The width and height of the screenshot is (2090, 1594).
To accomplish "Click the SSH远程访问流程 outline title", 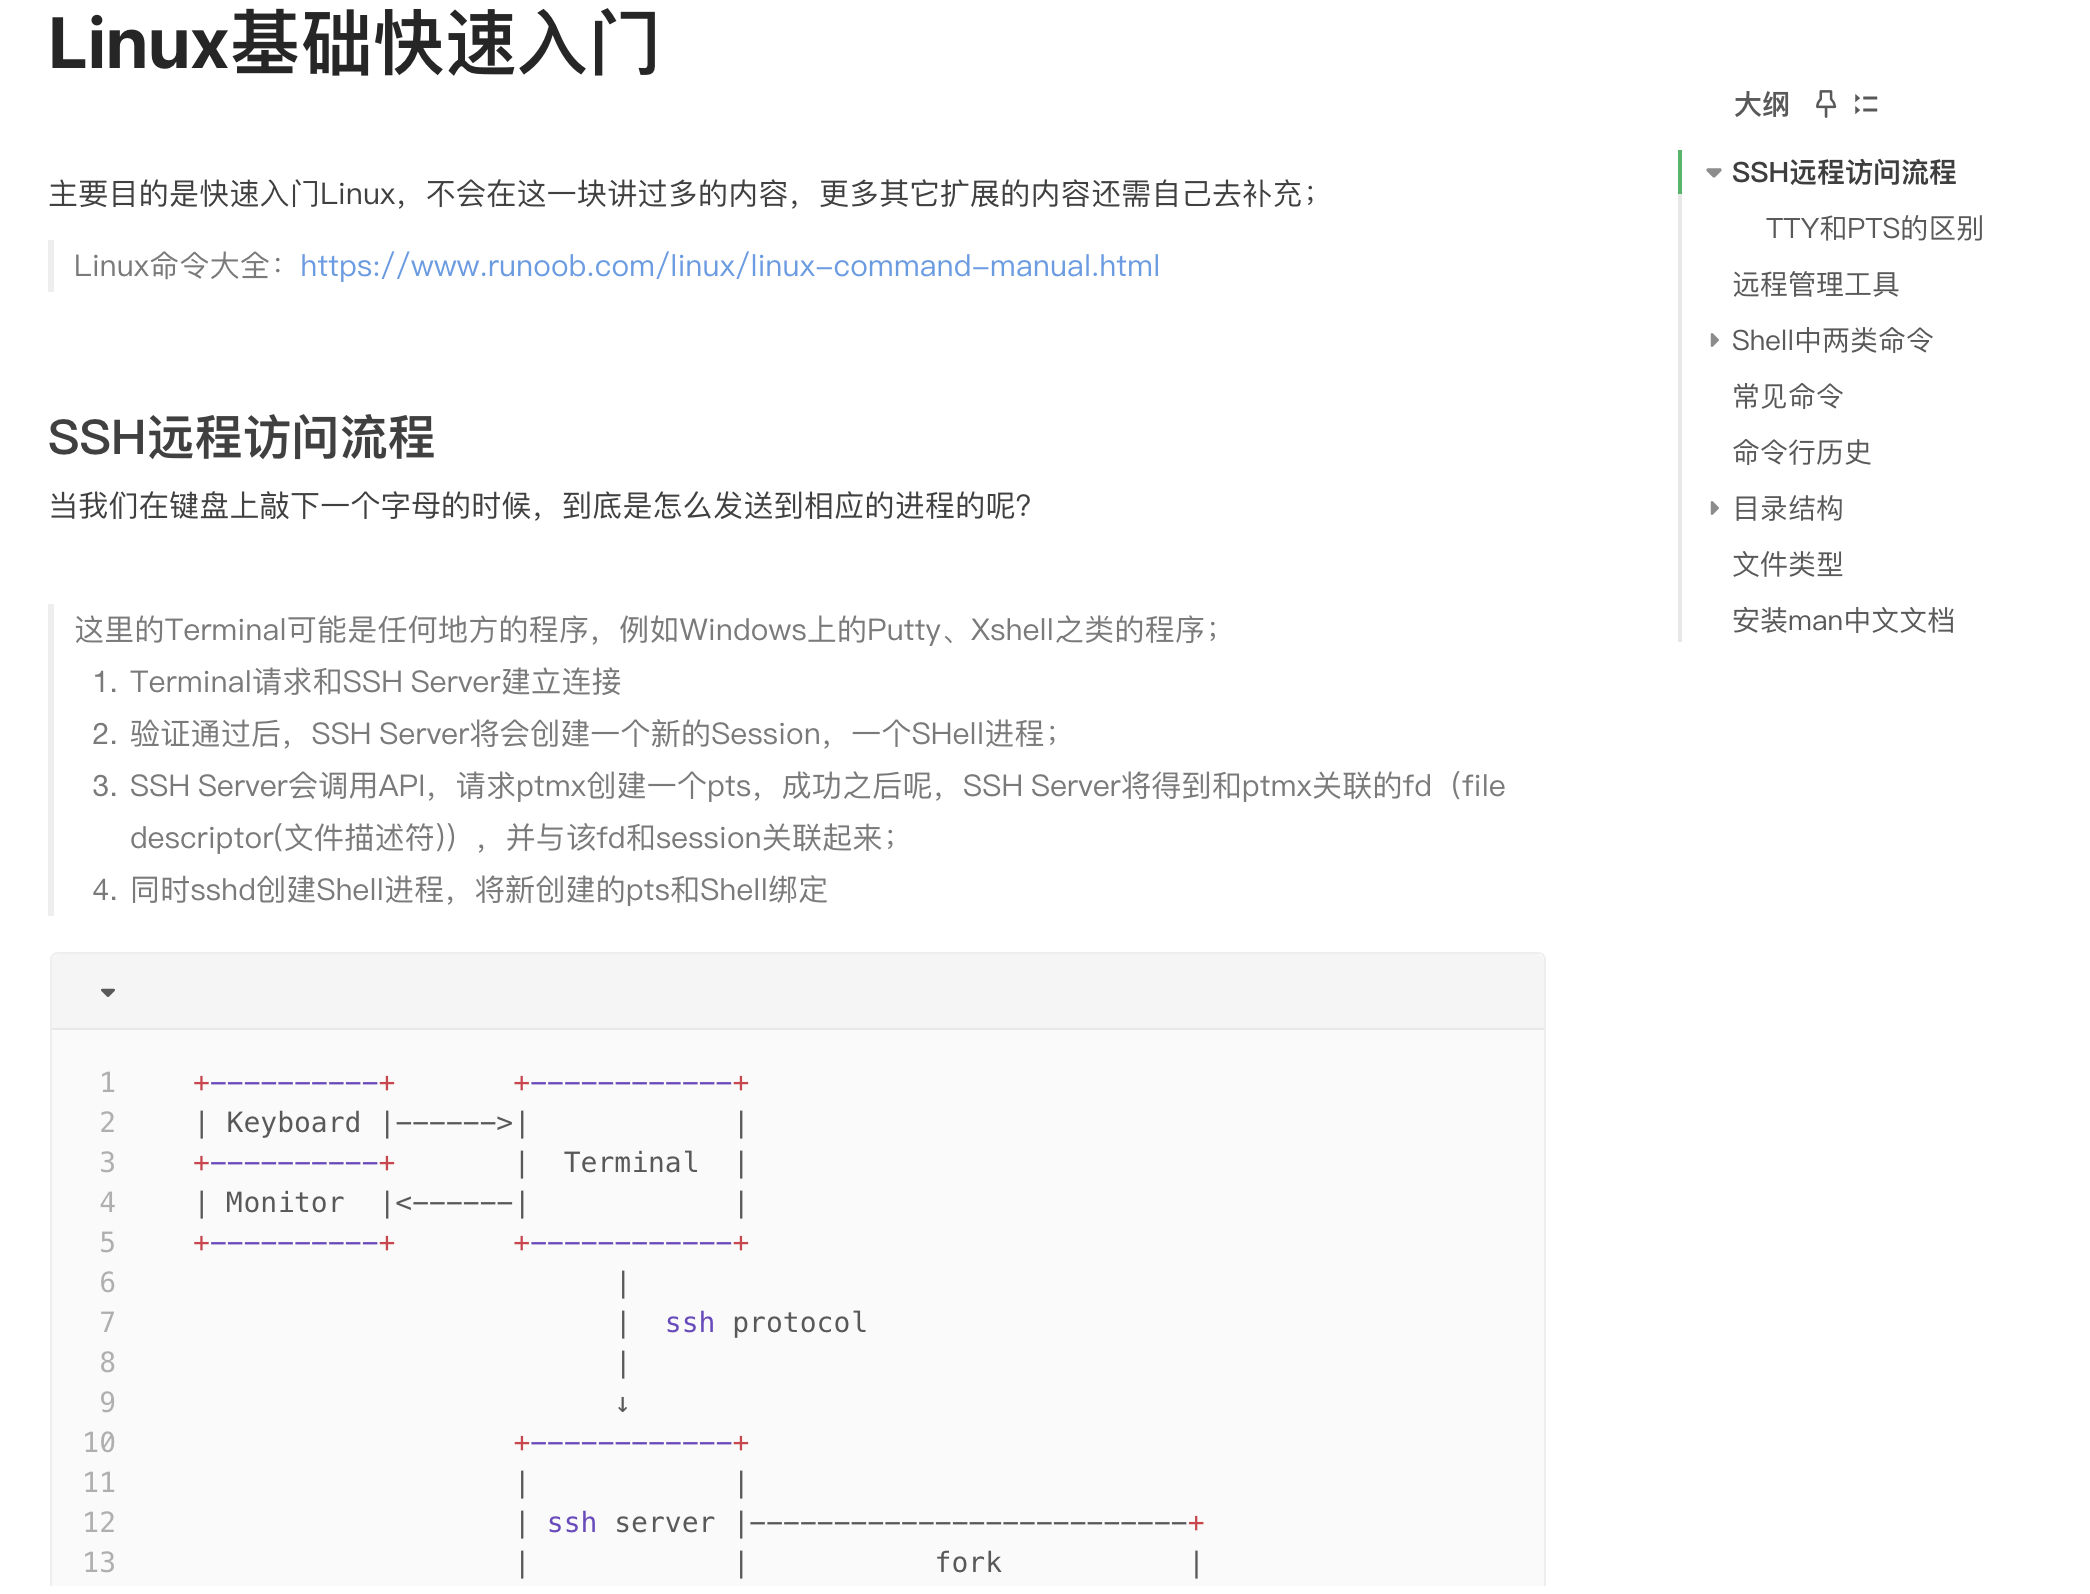I will pos(1842,173).
